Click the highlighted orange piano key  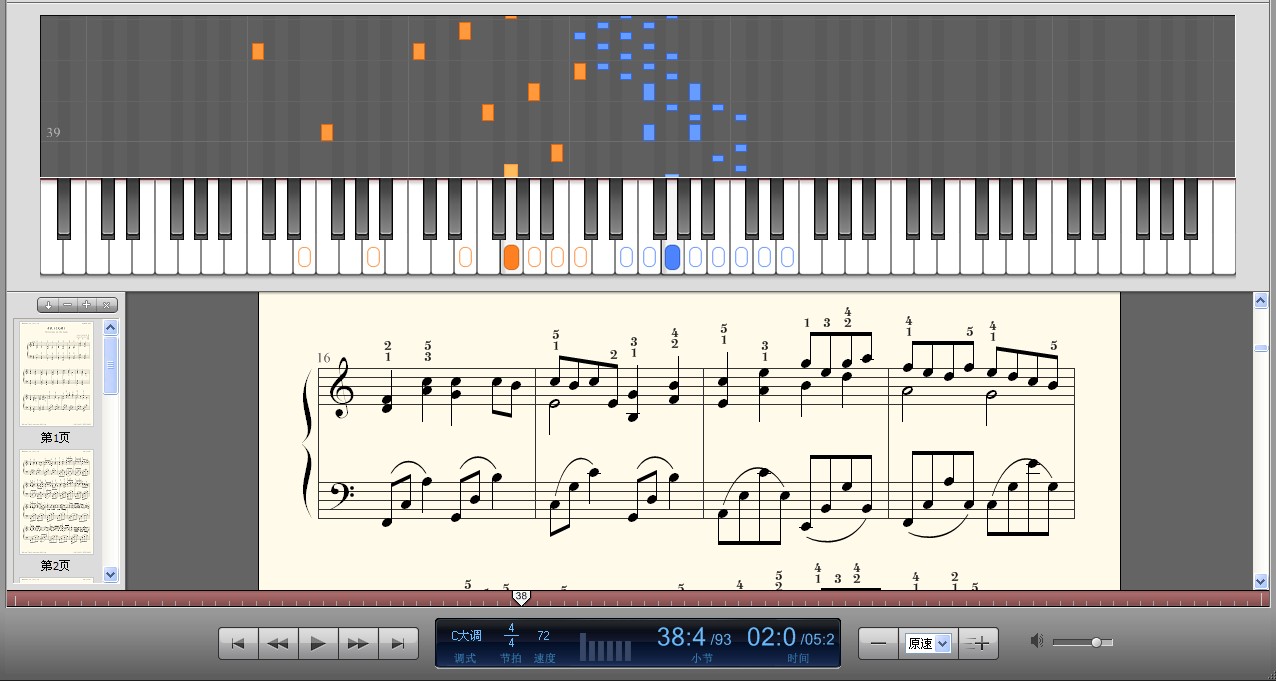coord(511,257)
